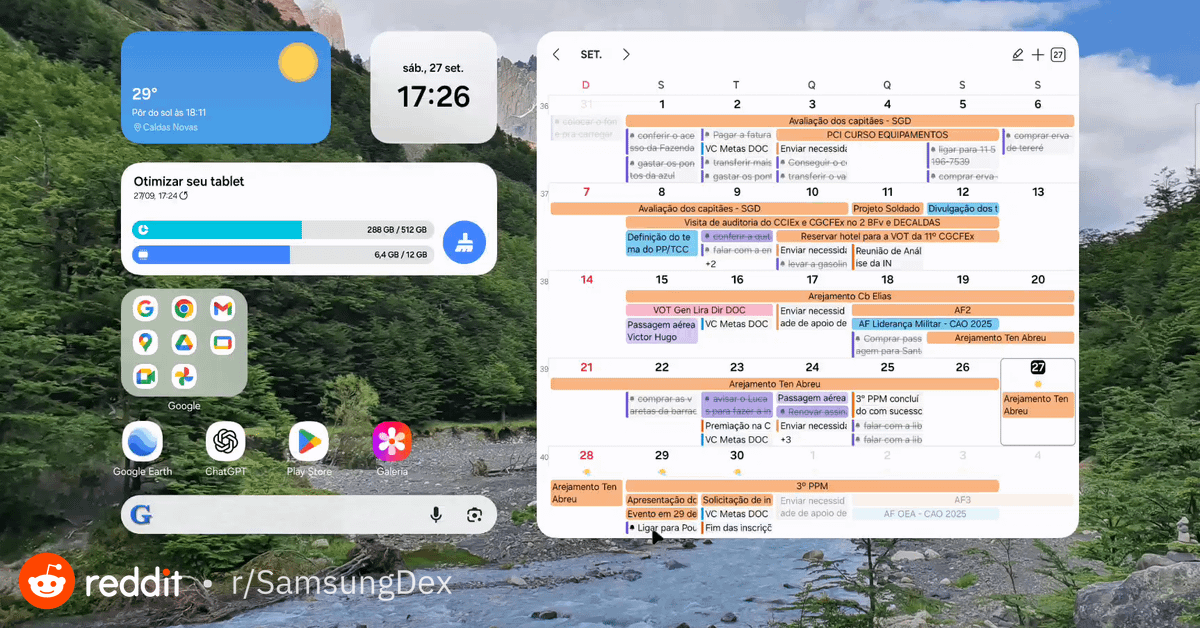This screenshot has width=1200, height=628.
Task: Open Google Earth app
Action: [142, 441]
